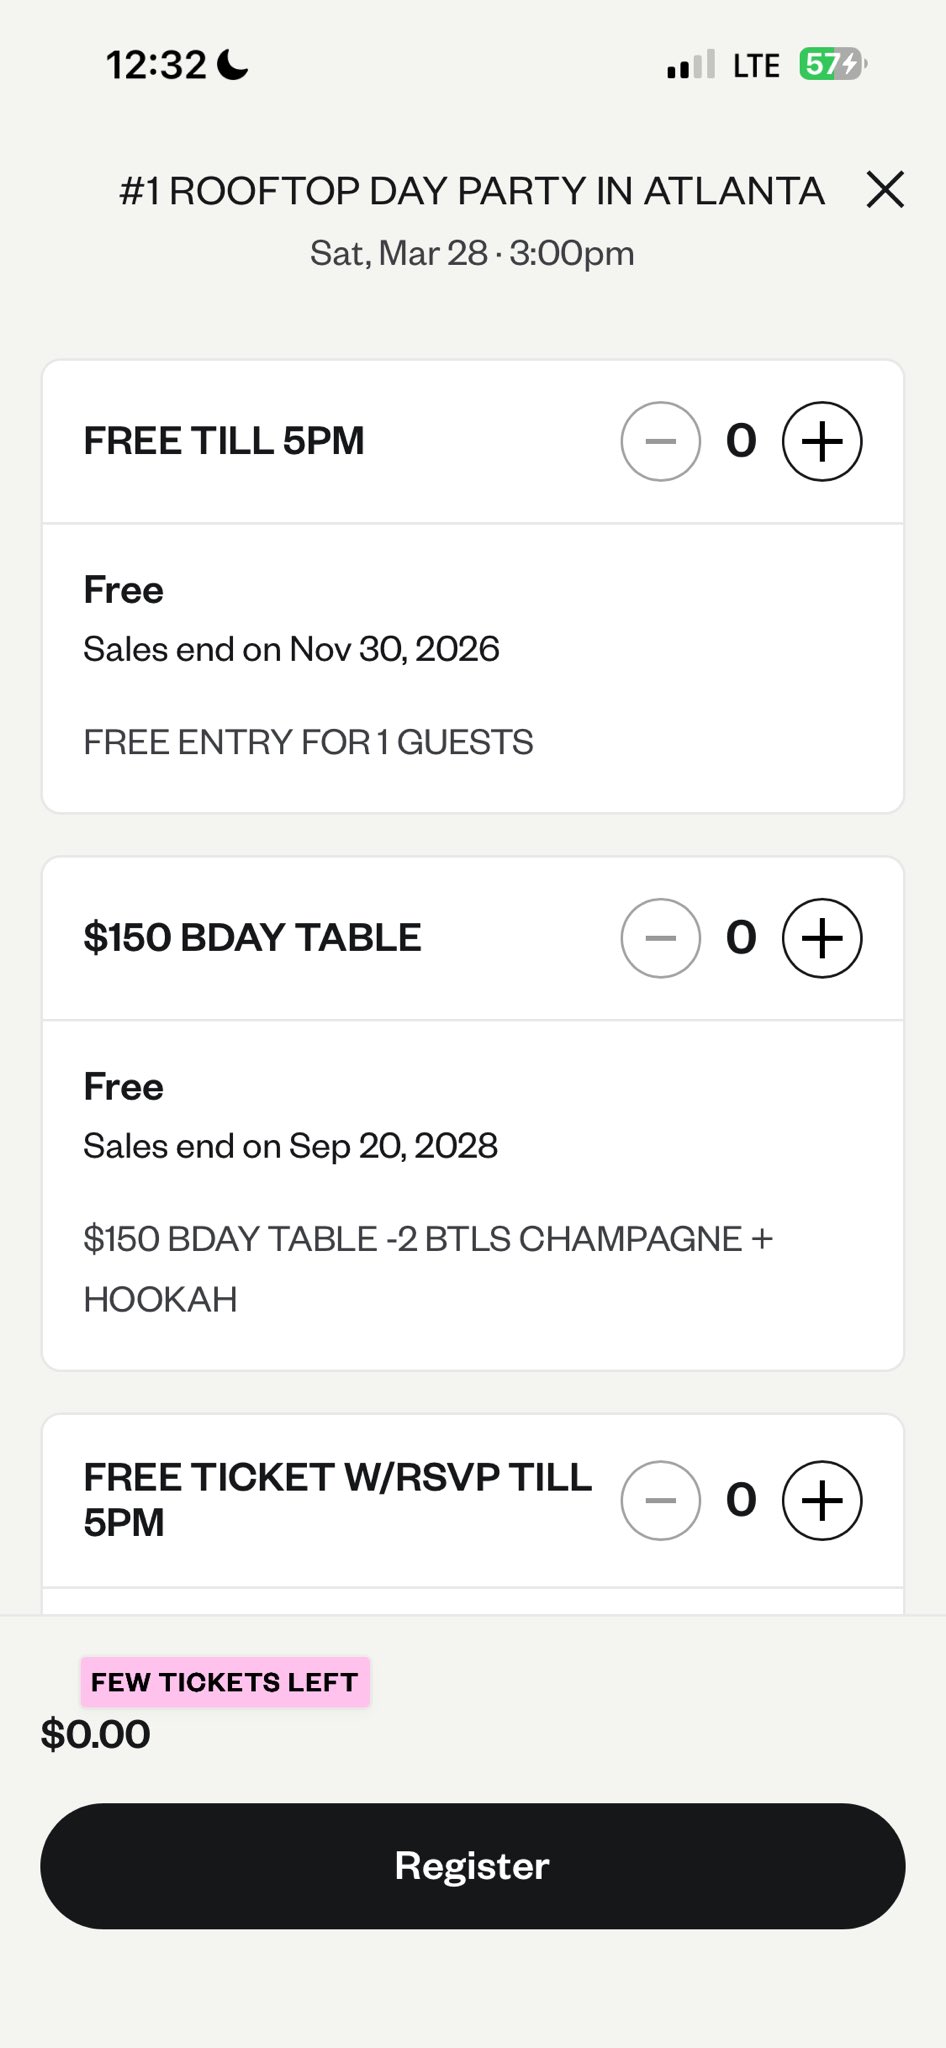Select the FREE TILL 5PM ticket title

pyautogui.click(x=224, y=441)
